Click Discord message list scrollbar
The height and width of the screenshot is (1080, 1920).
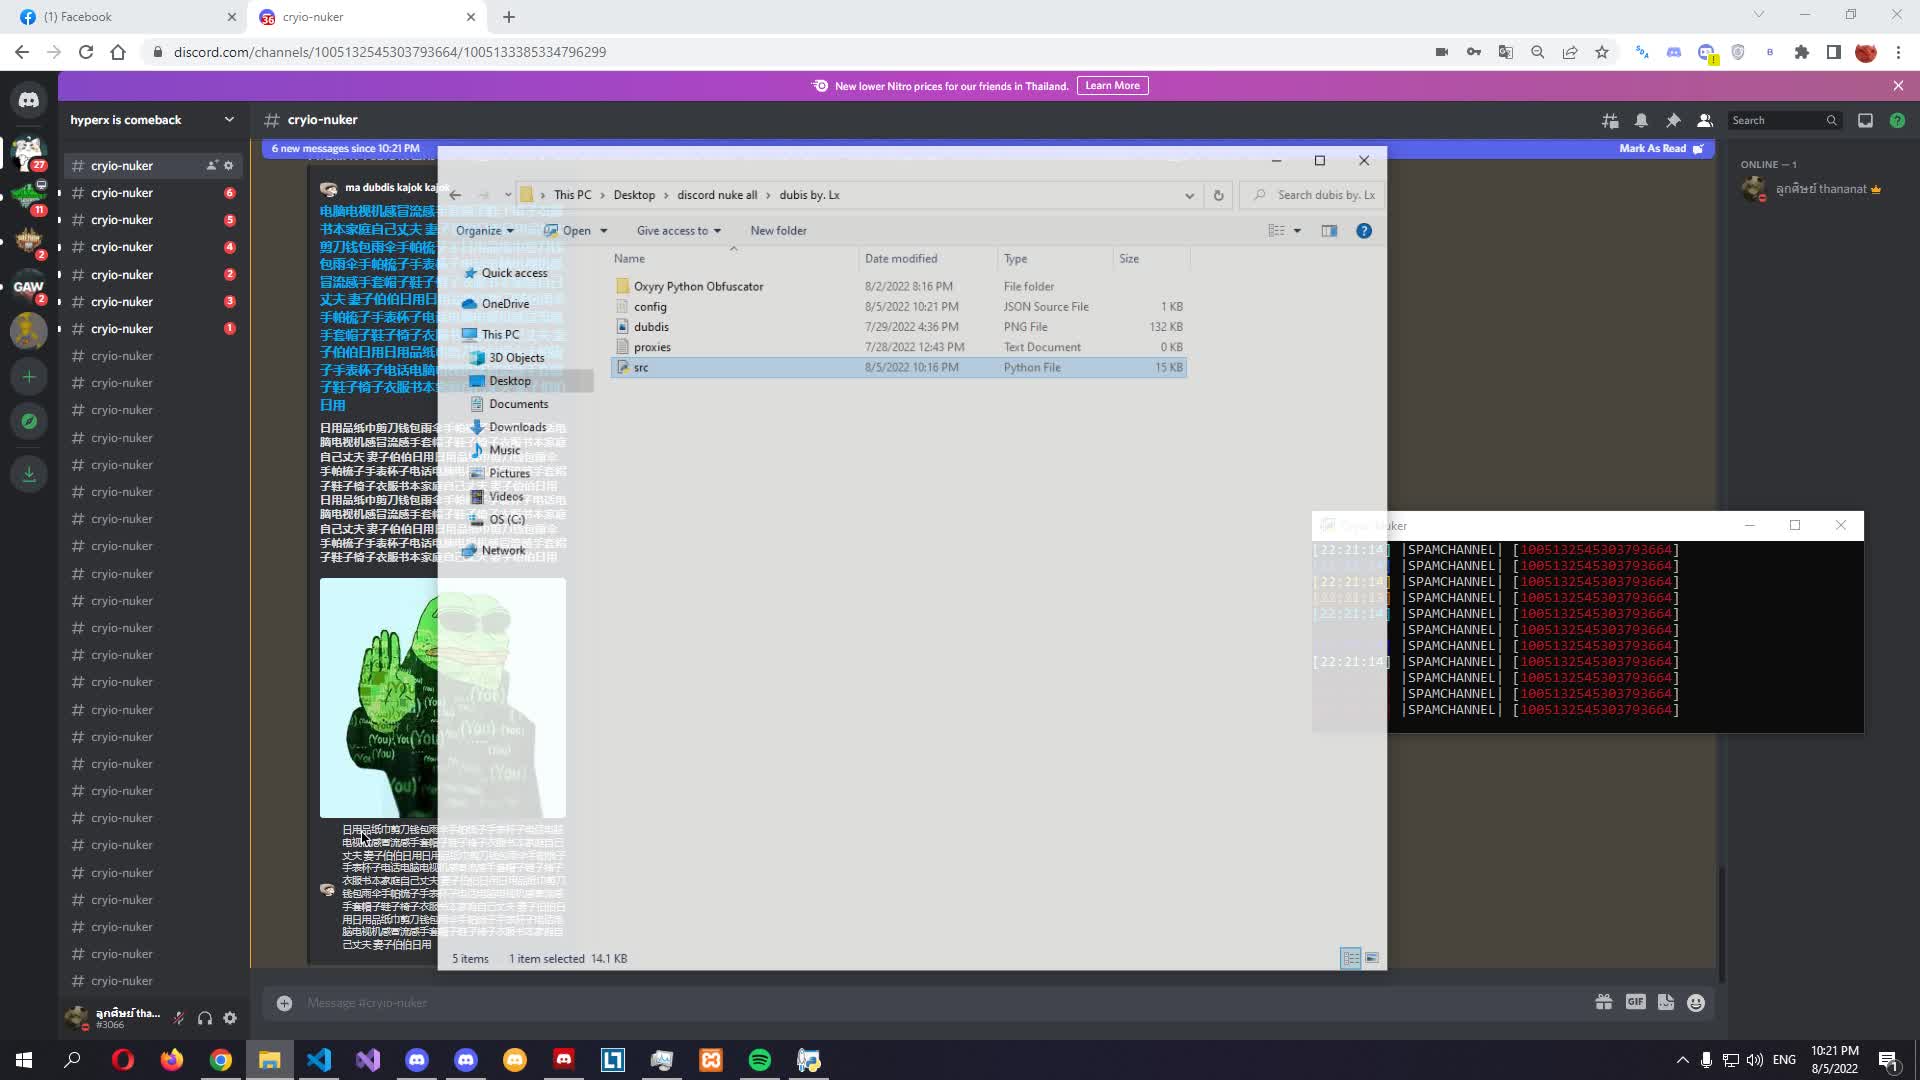click(1721, 920)
